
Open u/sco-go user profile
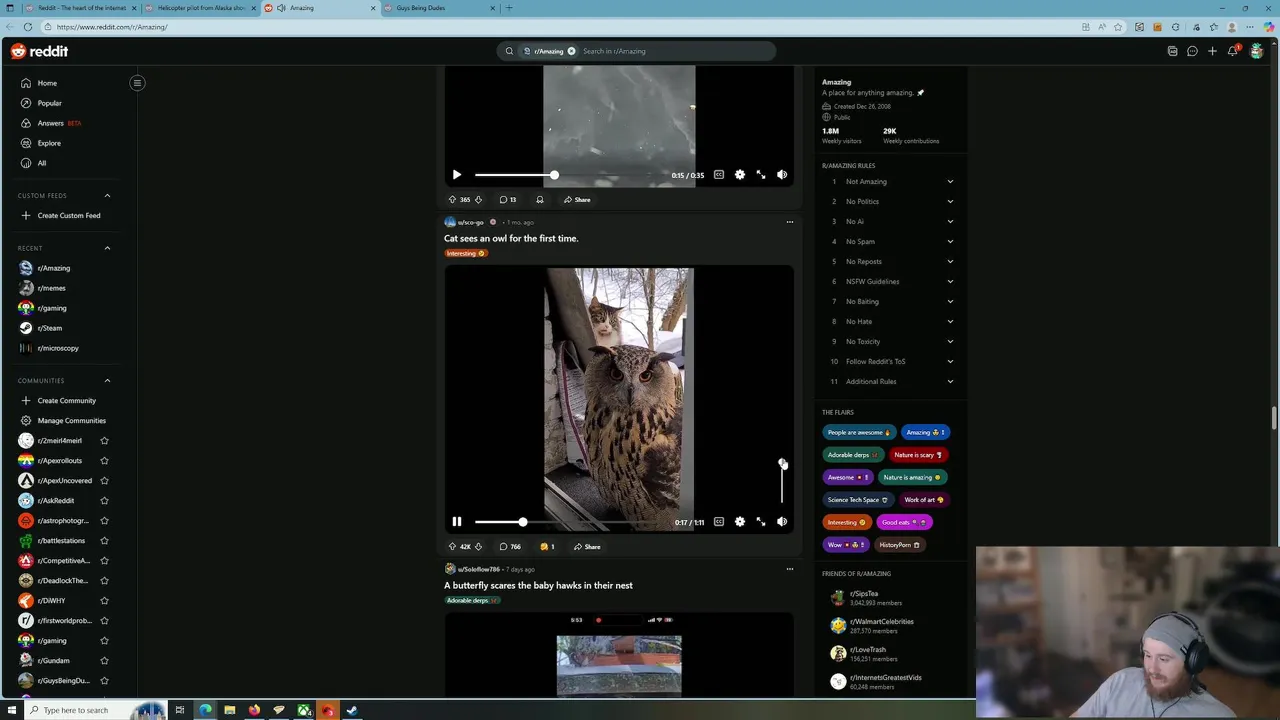pyautogui.click(x=470, y=222)
